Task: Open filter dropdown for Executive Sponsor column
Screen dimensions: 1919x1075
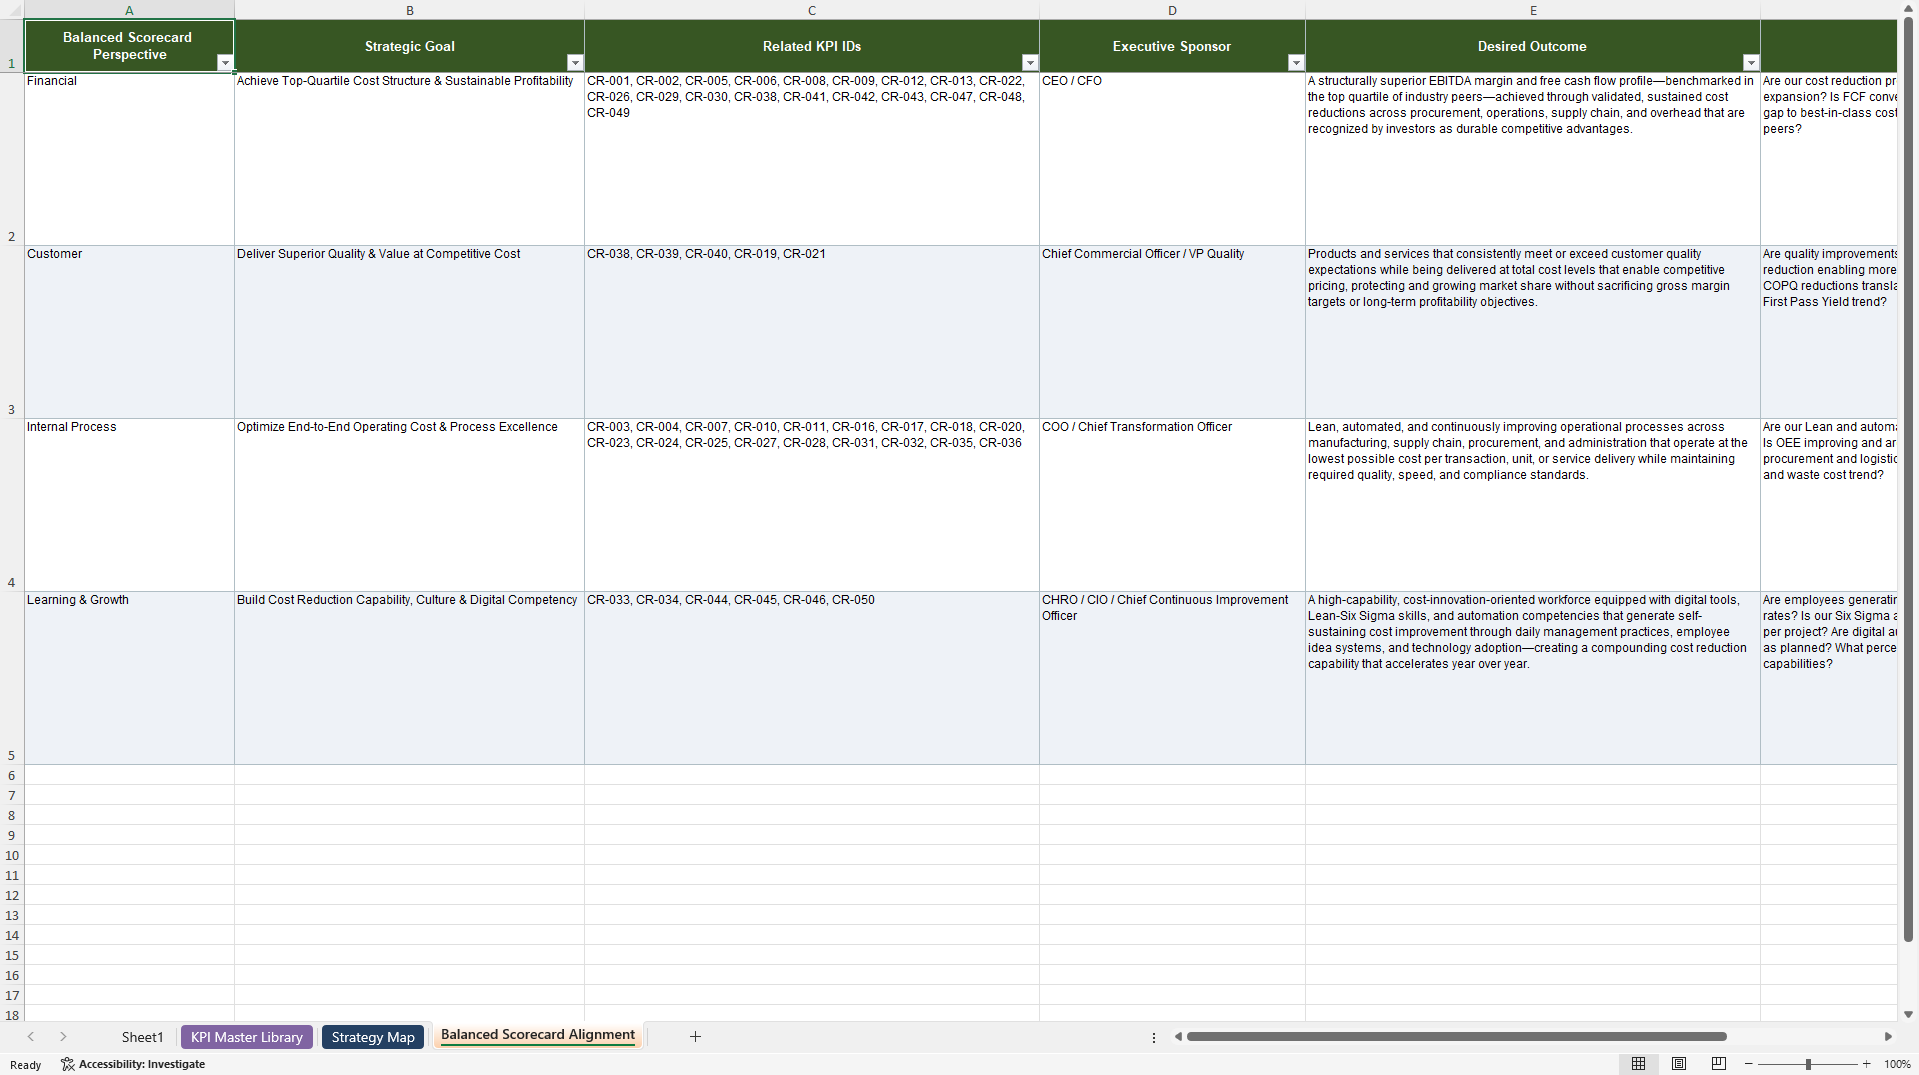Action: point(1296,63)
